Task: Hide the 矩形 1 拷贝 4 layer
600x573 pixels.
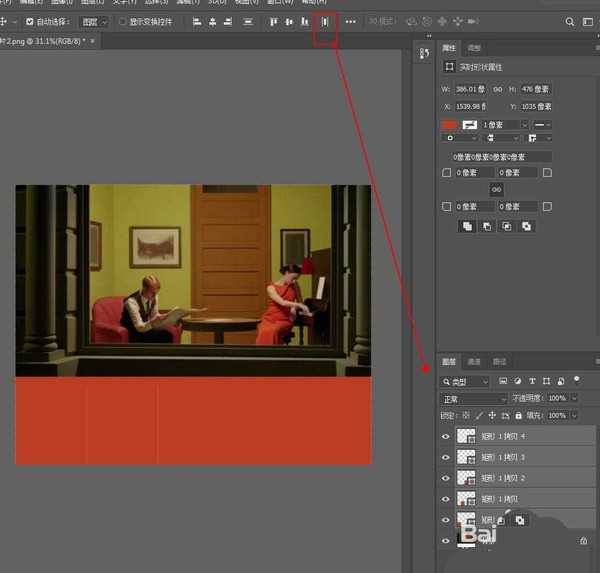Action: [446, 436]
